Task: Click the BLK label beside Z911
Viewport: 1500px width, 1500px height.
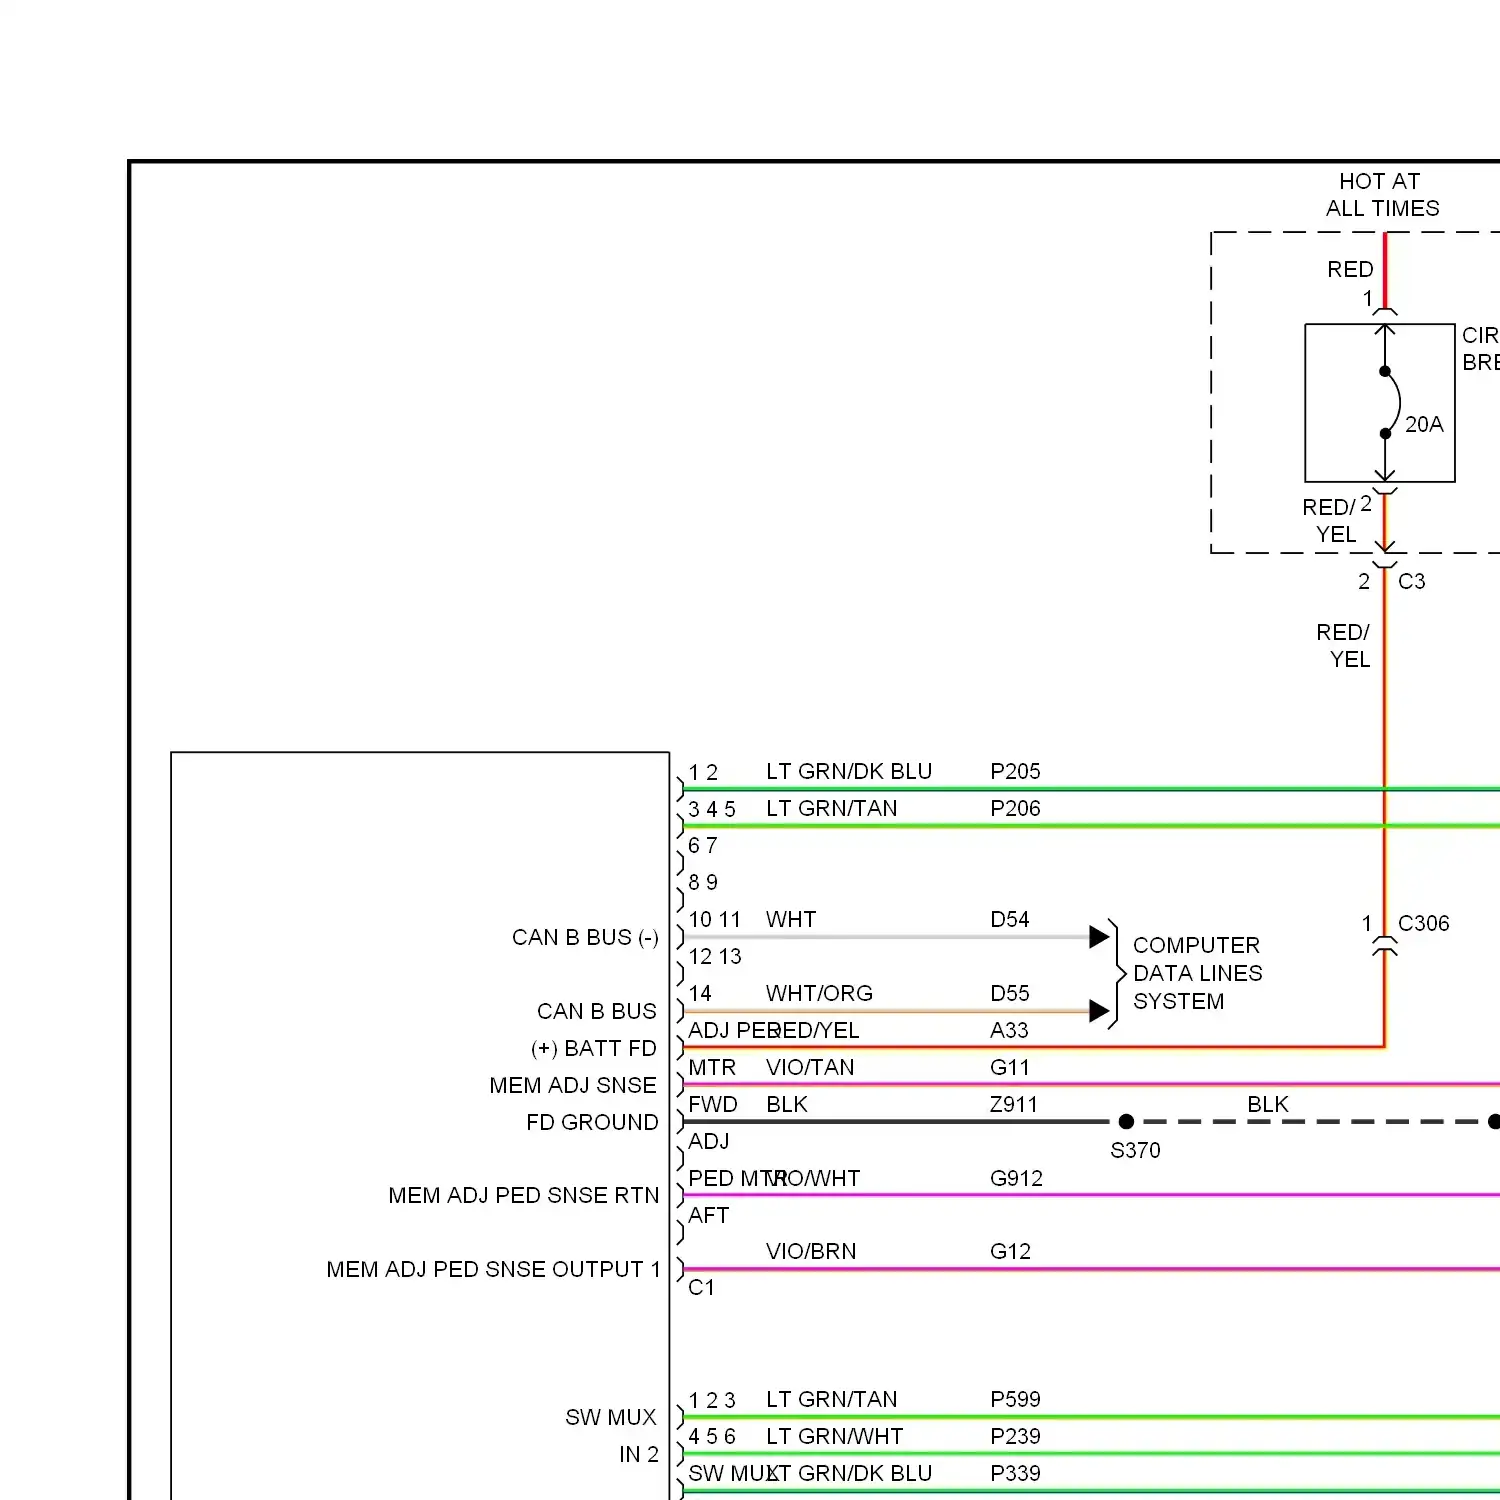Action: point(787,1104)
